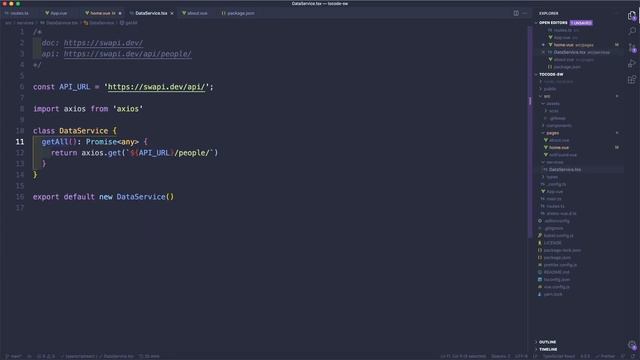Open https://swapi.dev/api/people/ comment link
Image resolution: width=640 pixels, height=360 pixels.
pyautogui.click(x=127, y=54)
